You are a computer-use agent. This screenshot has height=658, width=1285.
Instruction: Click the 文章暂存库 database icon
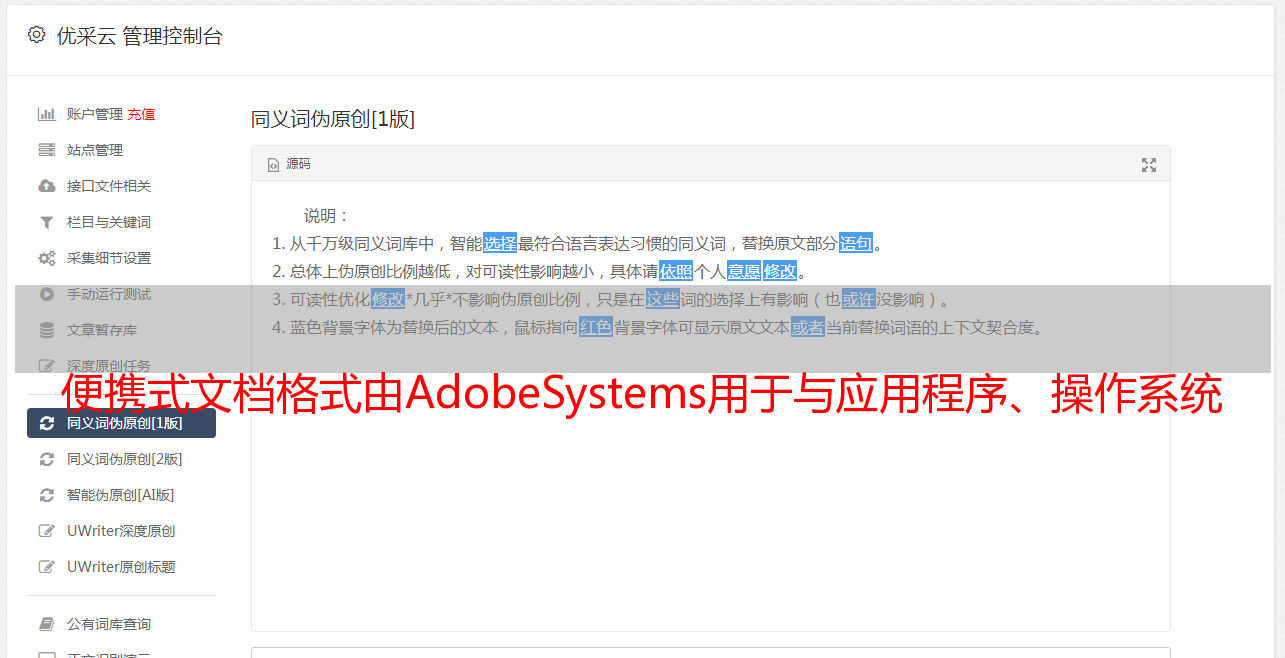46,330
